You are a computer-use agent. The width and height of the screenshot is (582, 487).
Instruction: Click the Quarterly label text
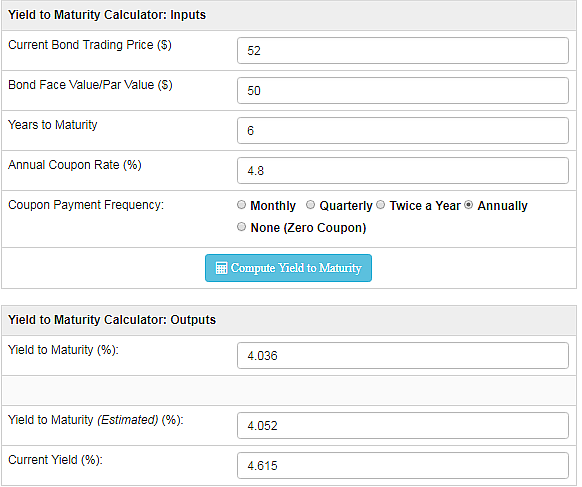point(346,206)
